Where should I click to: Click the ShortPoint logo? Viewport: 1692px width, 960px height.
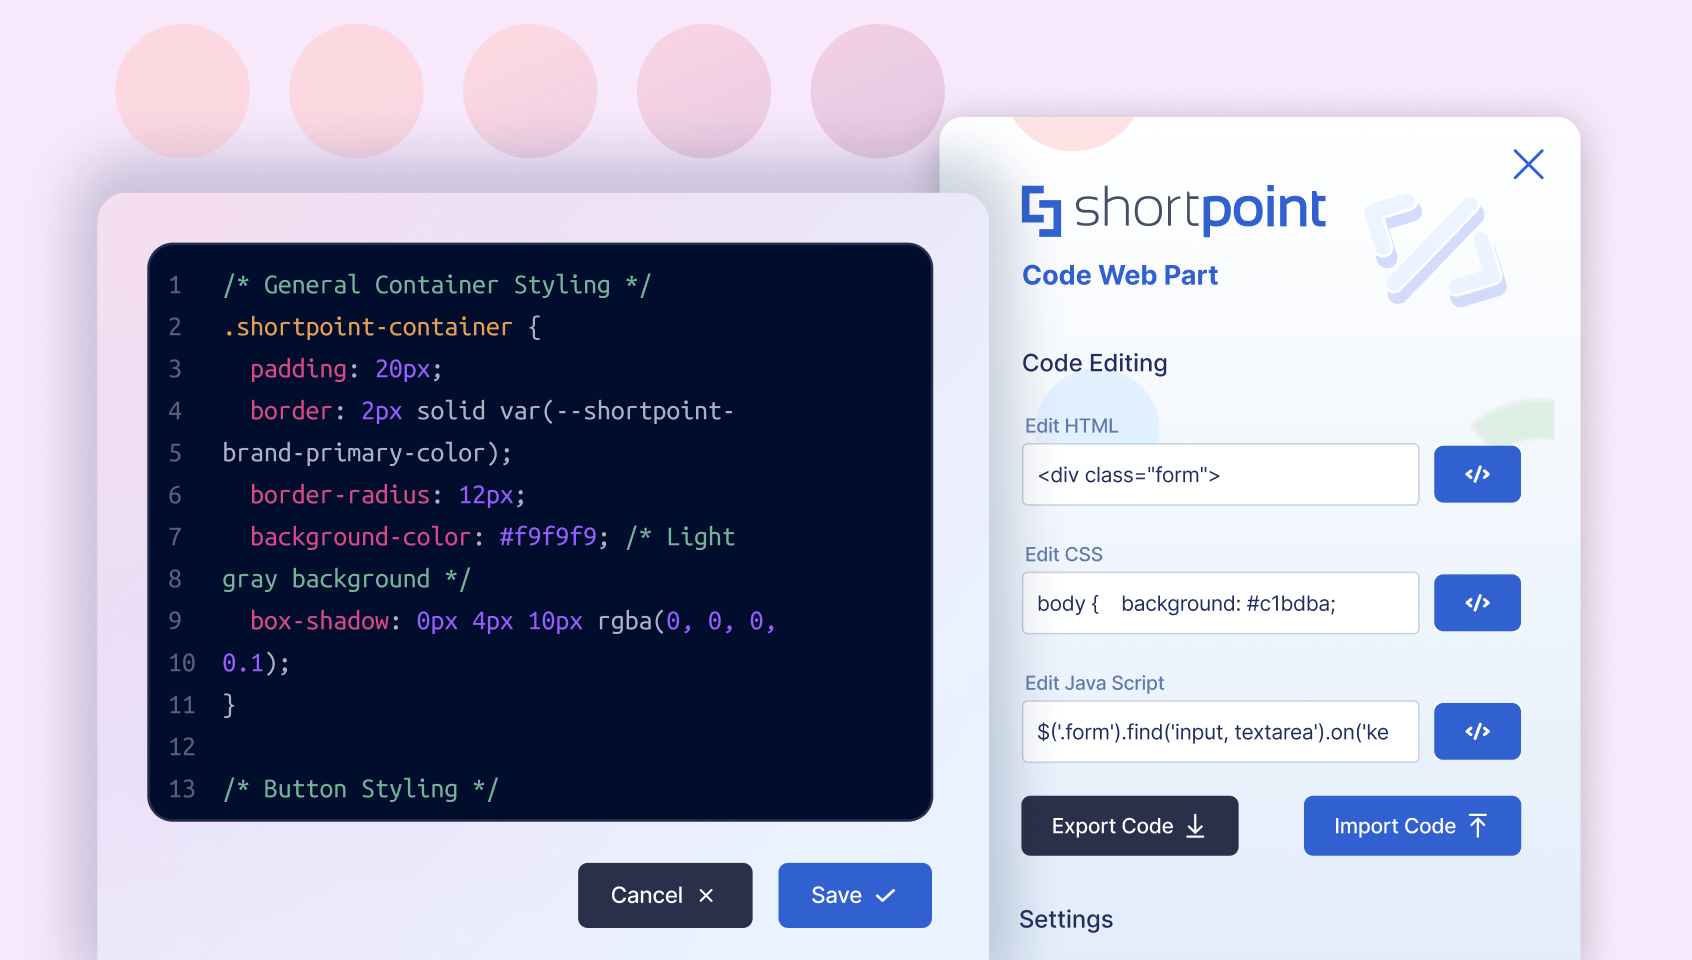[x=1173, y=210]
